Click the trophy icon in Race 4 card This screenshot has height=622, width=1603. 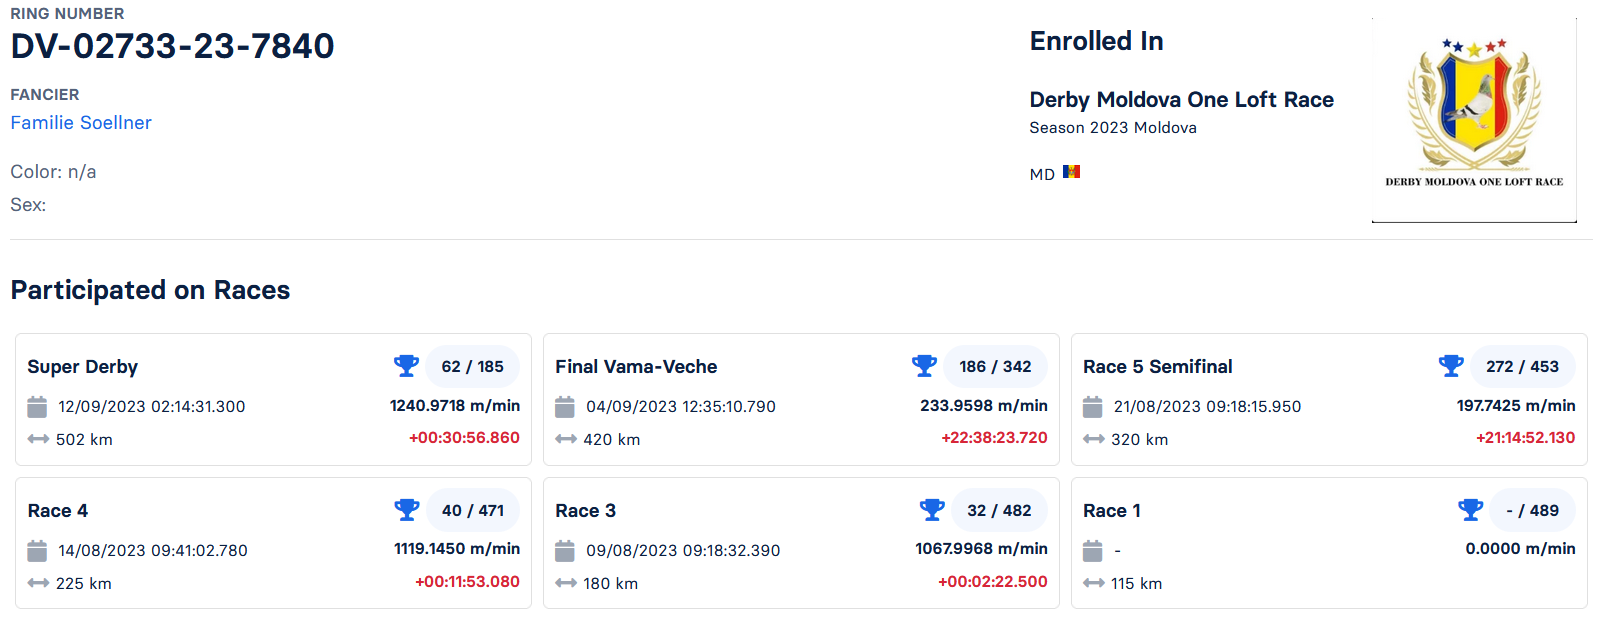click(x=406, y=510)
